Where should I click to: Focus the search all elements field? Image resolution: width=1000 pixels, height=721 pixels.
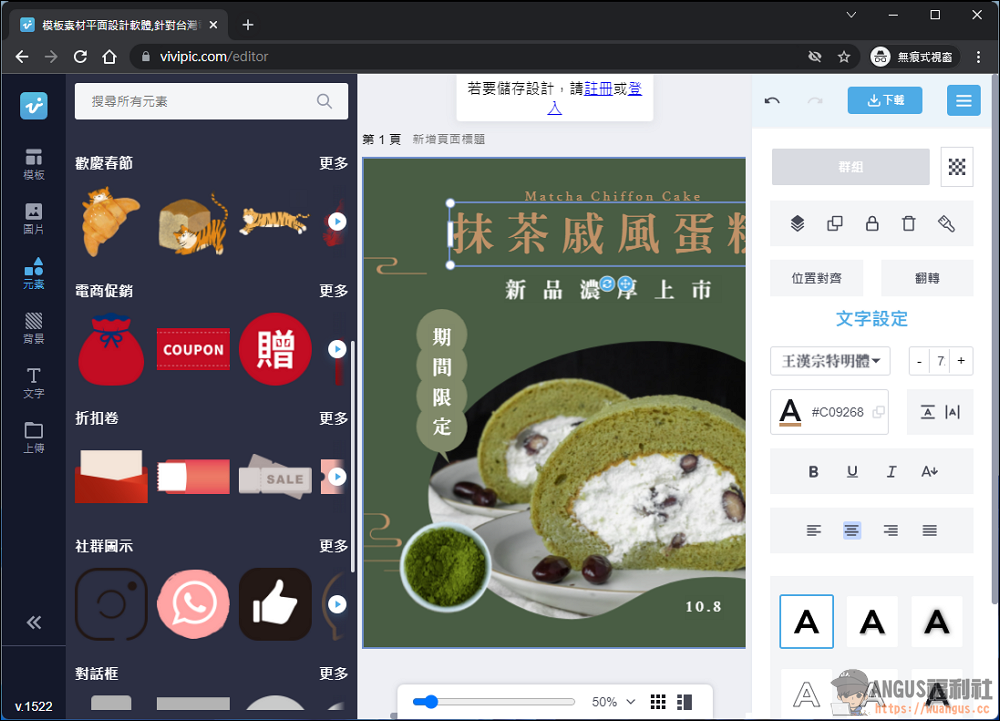pyautogui.click(x=211, y=101)
